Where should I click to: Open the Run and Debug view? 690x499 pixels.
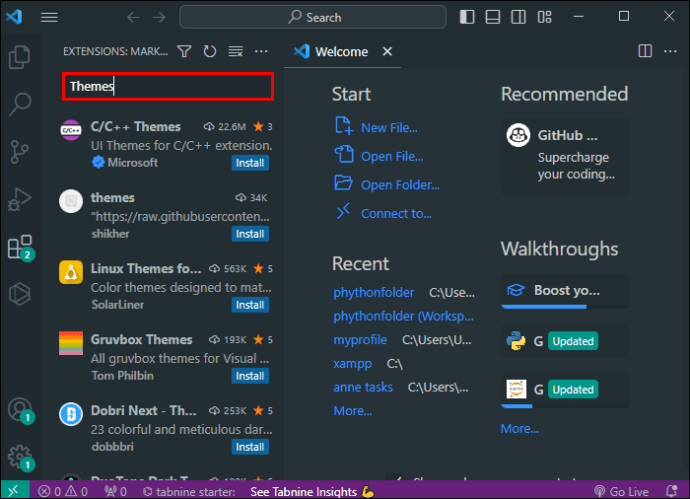tap(20, 199)
